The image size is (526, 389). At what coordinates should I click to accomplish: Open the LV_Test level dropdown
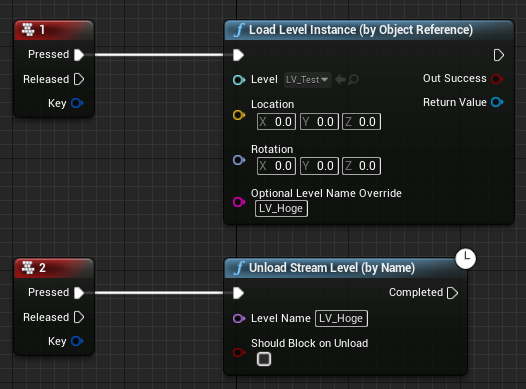(x=308, y=80)
